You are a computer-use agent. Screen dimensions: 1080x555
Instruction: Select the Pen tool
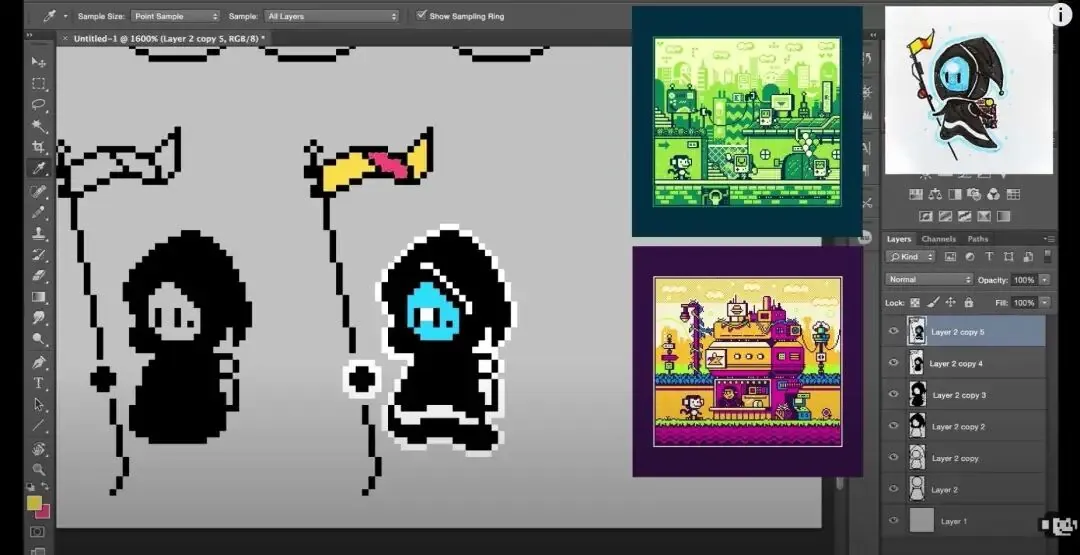[x=39, y=362]
